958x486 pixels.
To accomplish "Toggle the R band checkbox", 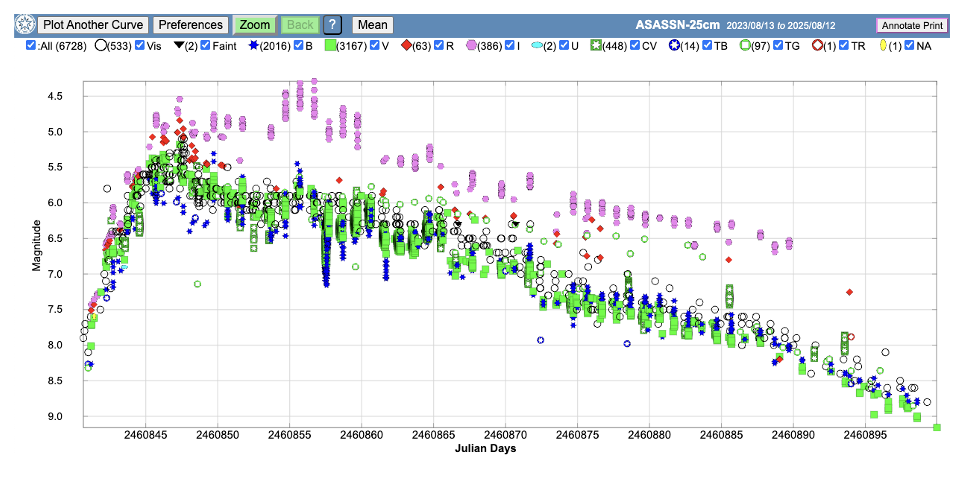I will click(x=439, y=46).
